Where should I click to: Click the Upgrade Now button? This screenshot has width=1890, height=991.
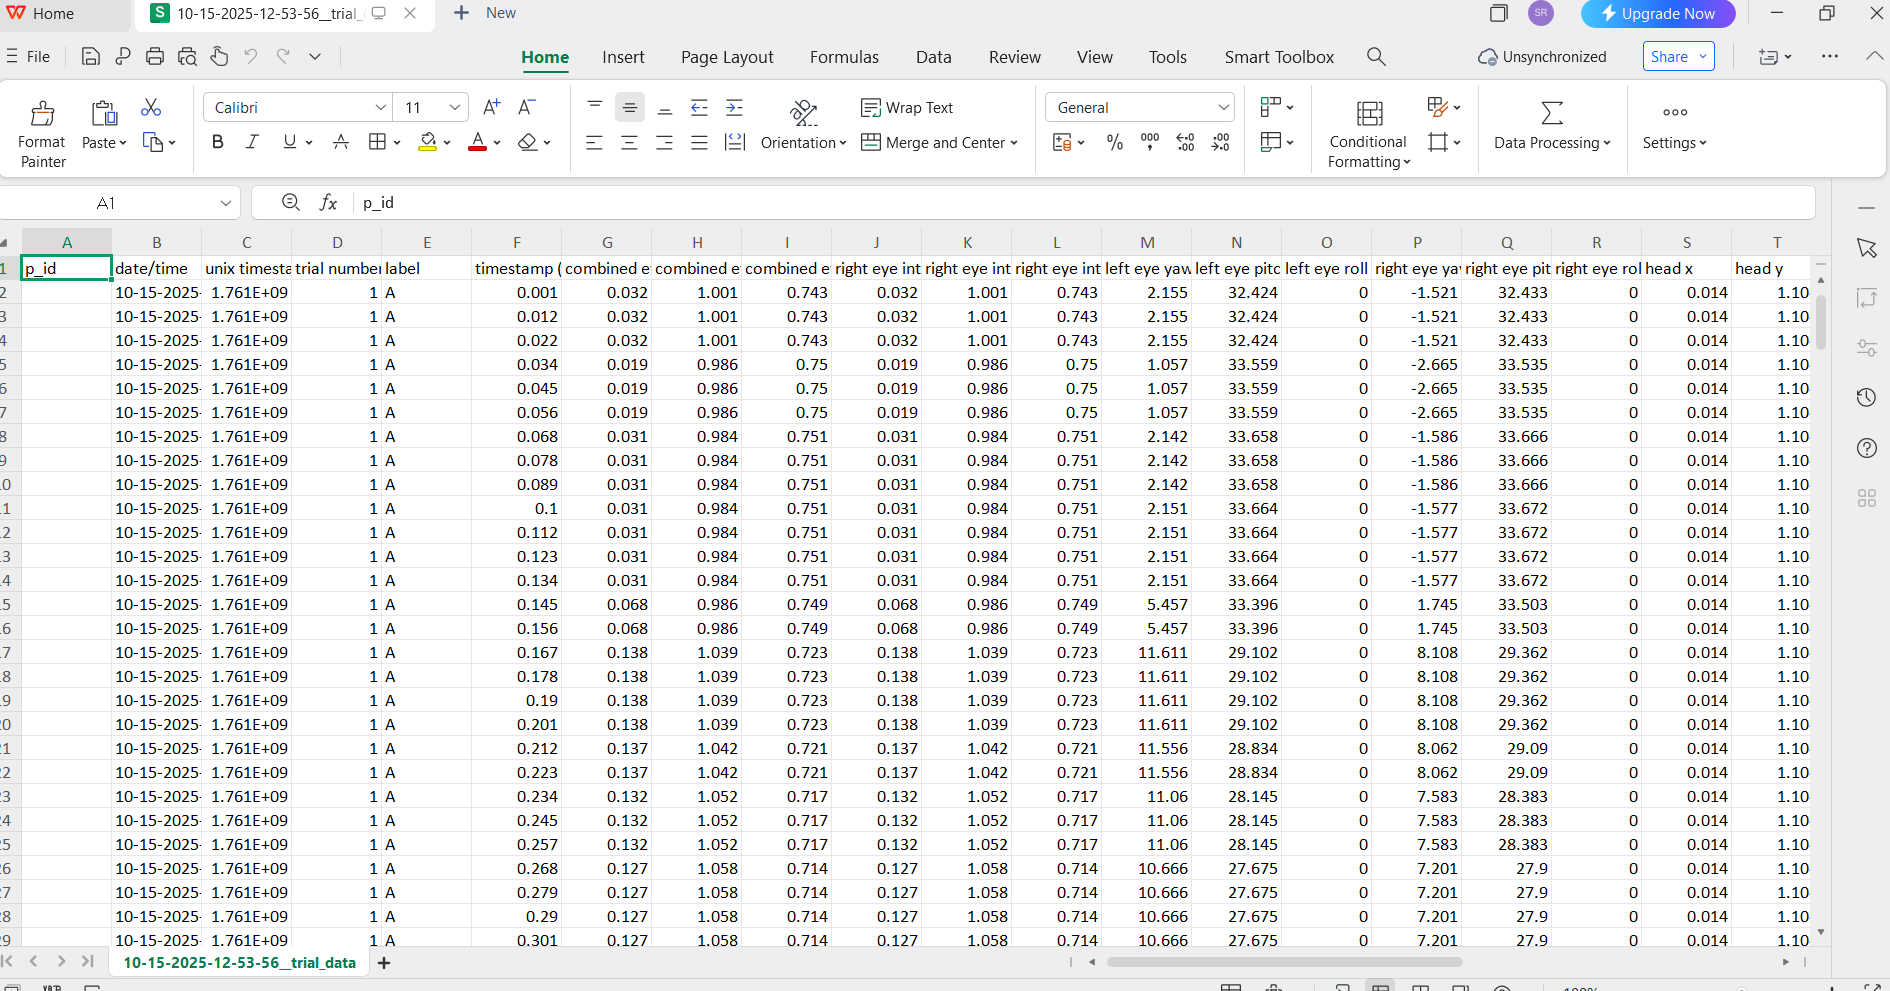(x=1657, y=14)
